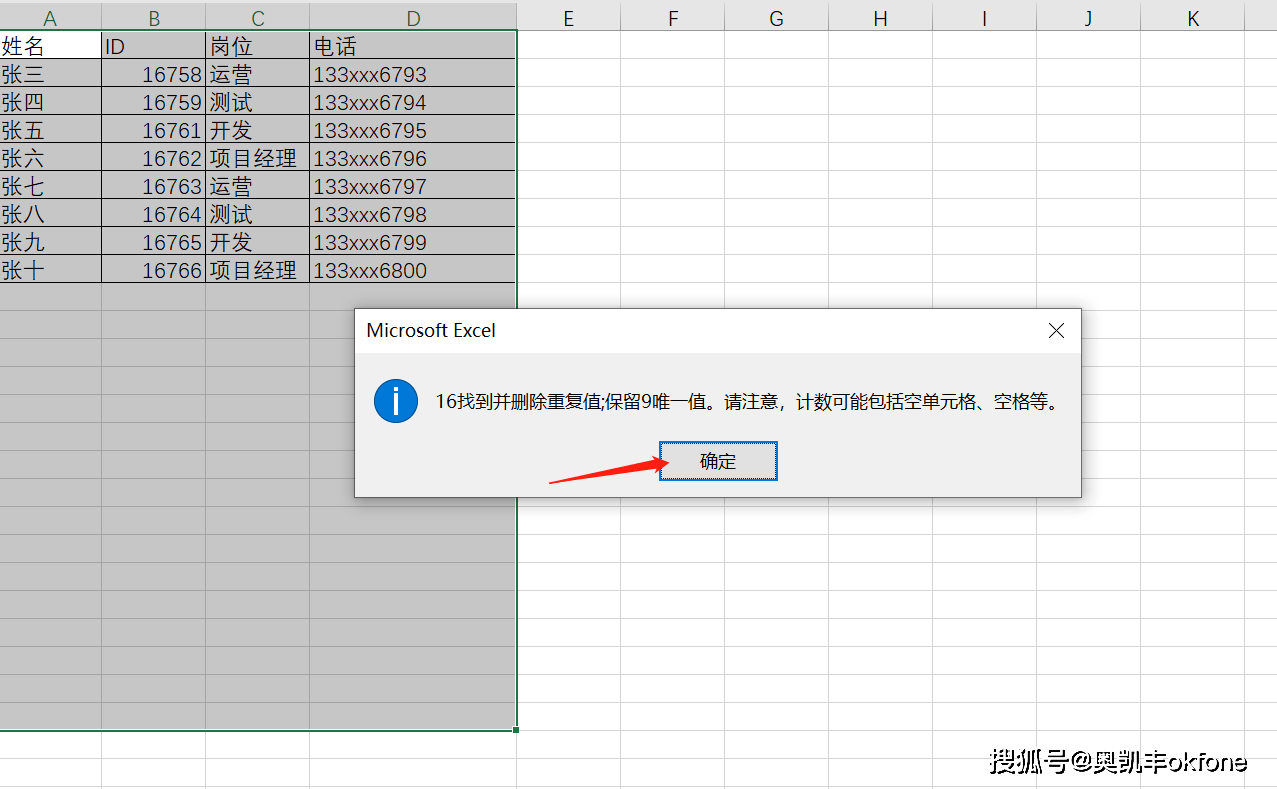Click the 岗位 header cell
Image resolution: width=1277 pixels, height=789 pixels.
[x=258, y=45]
